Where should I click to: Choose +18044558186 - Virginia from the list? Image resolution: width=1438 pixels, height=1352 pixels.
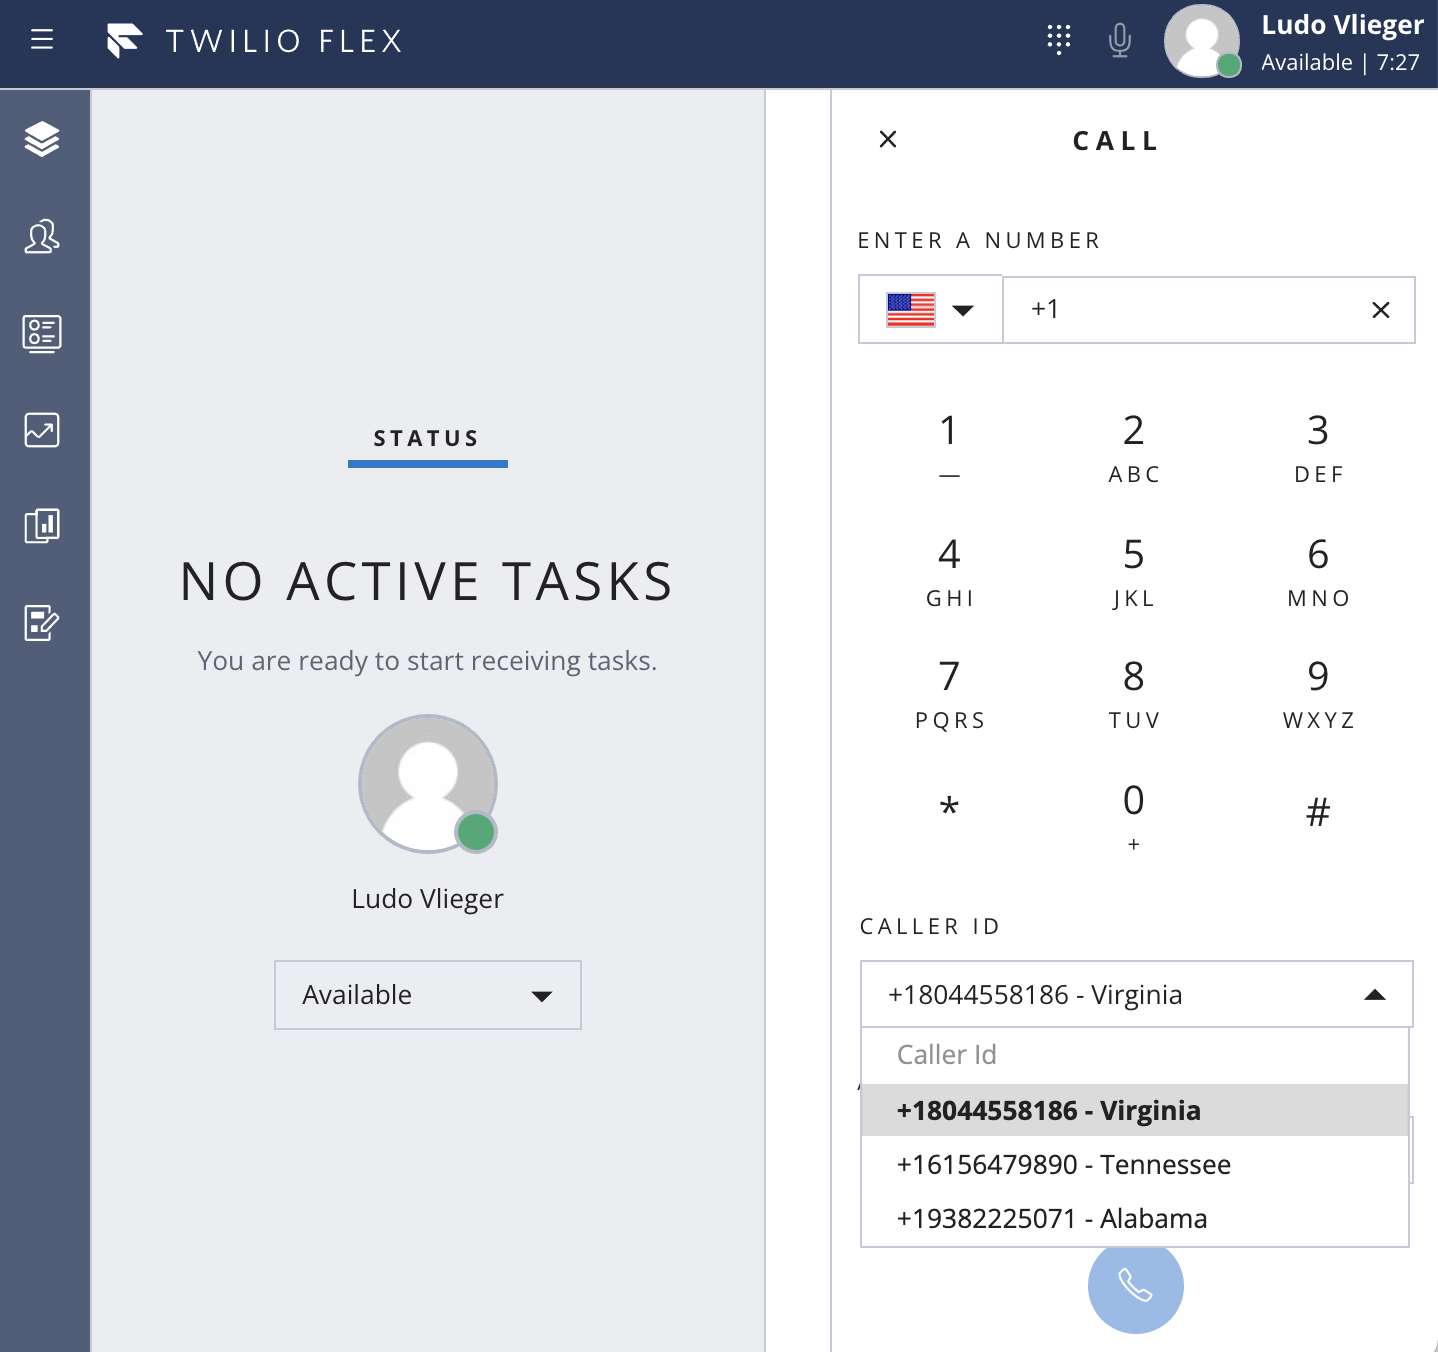pos(1135,1110)
